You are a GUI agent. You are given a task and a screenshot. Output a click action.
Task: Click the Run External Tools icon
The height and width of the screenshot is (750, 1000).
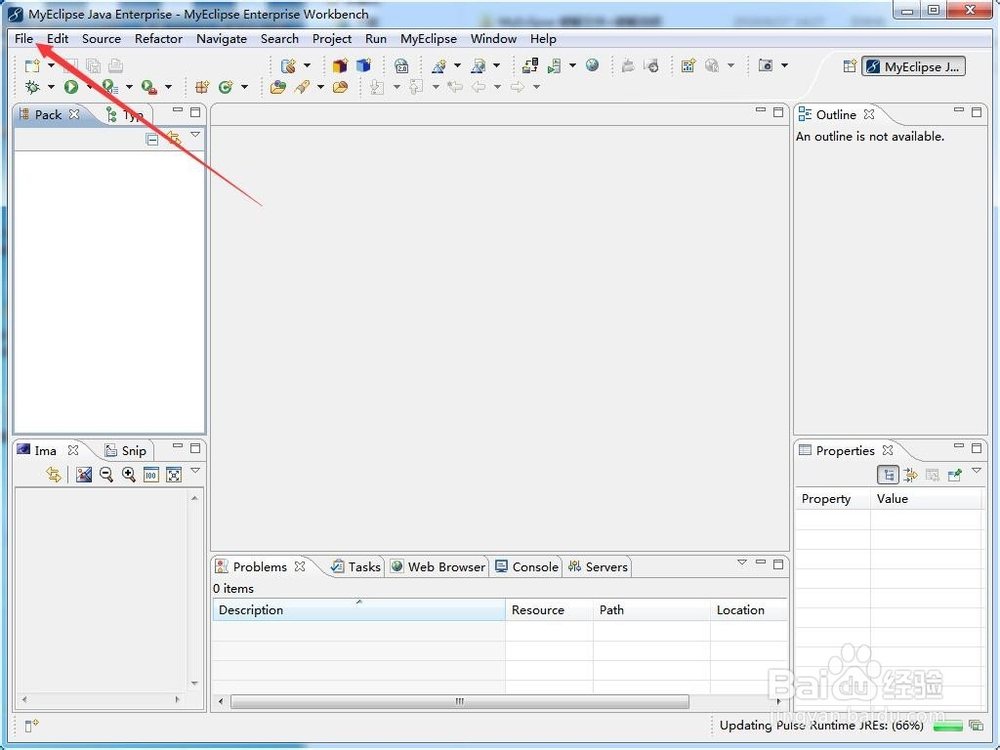(149, 87)
